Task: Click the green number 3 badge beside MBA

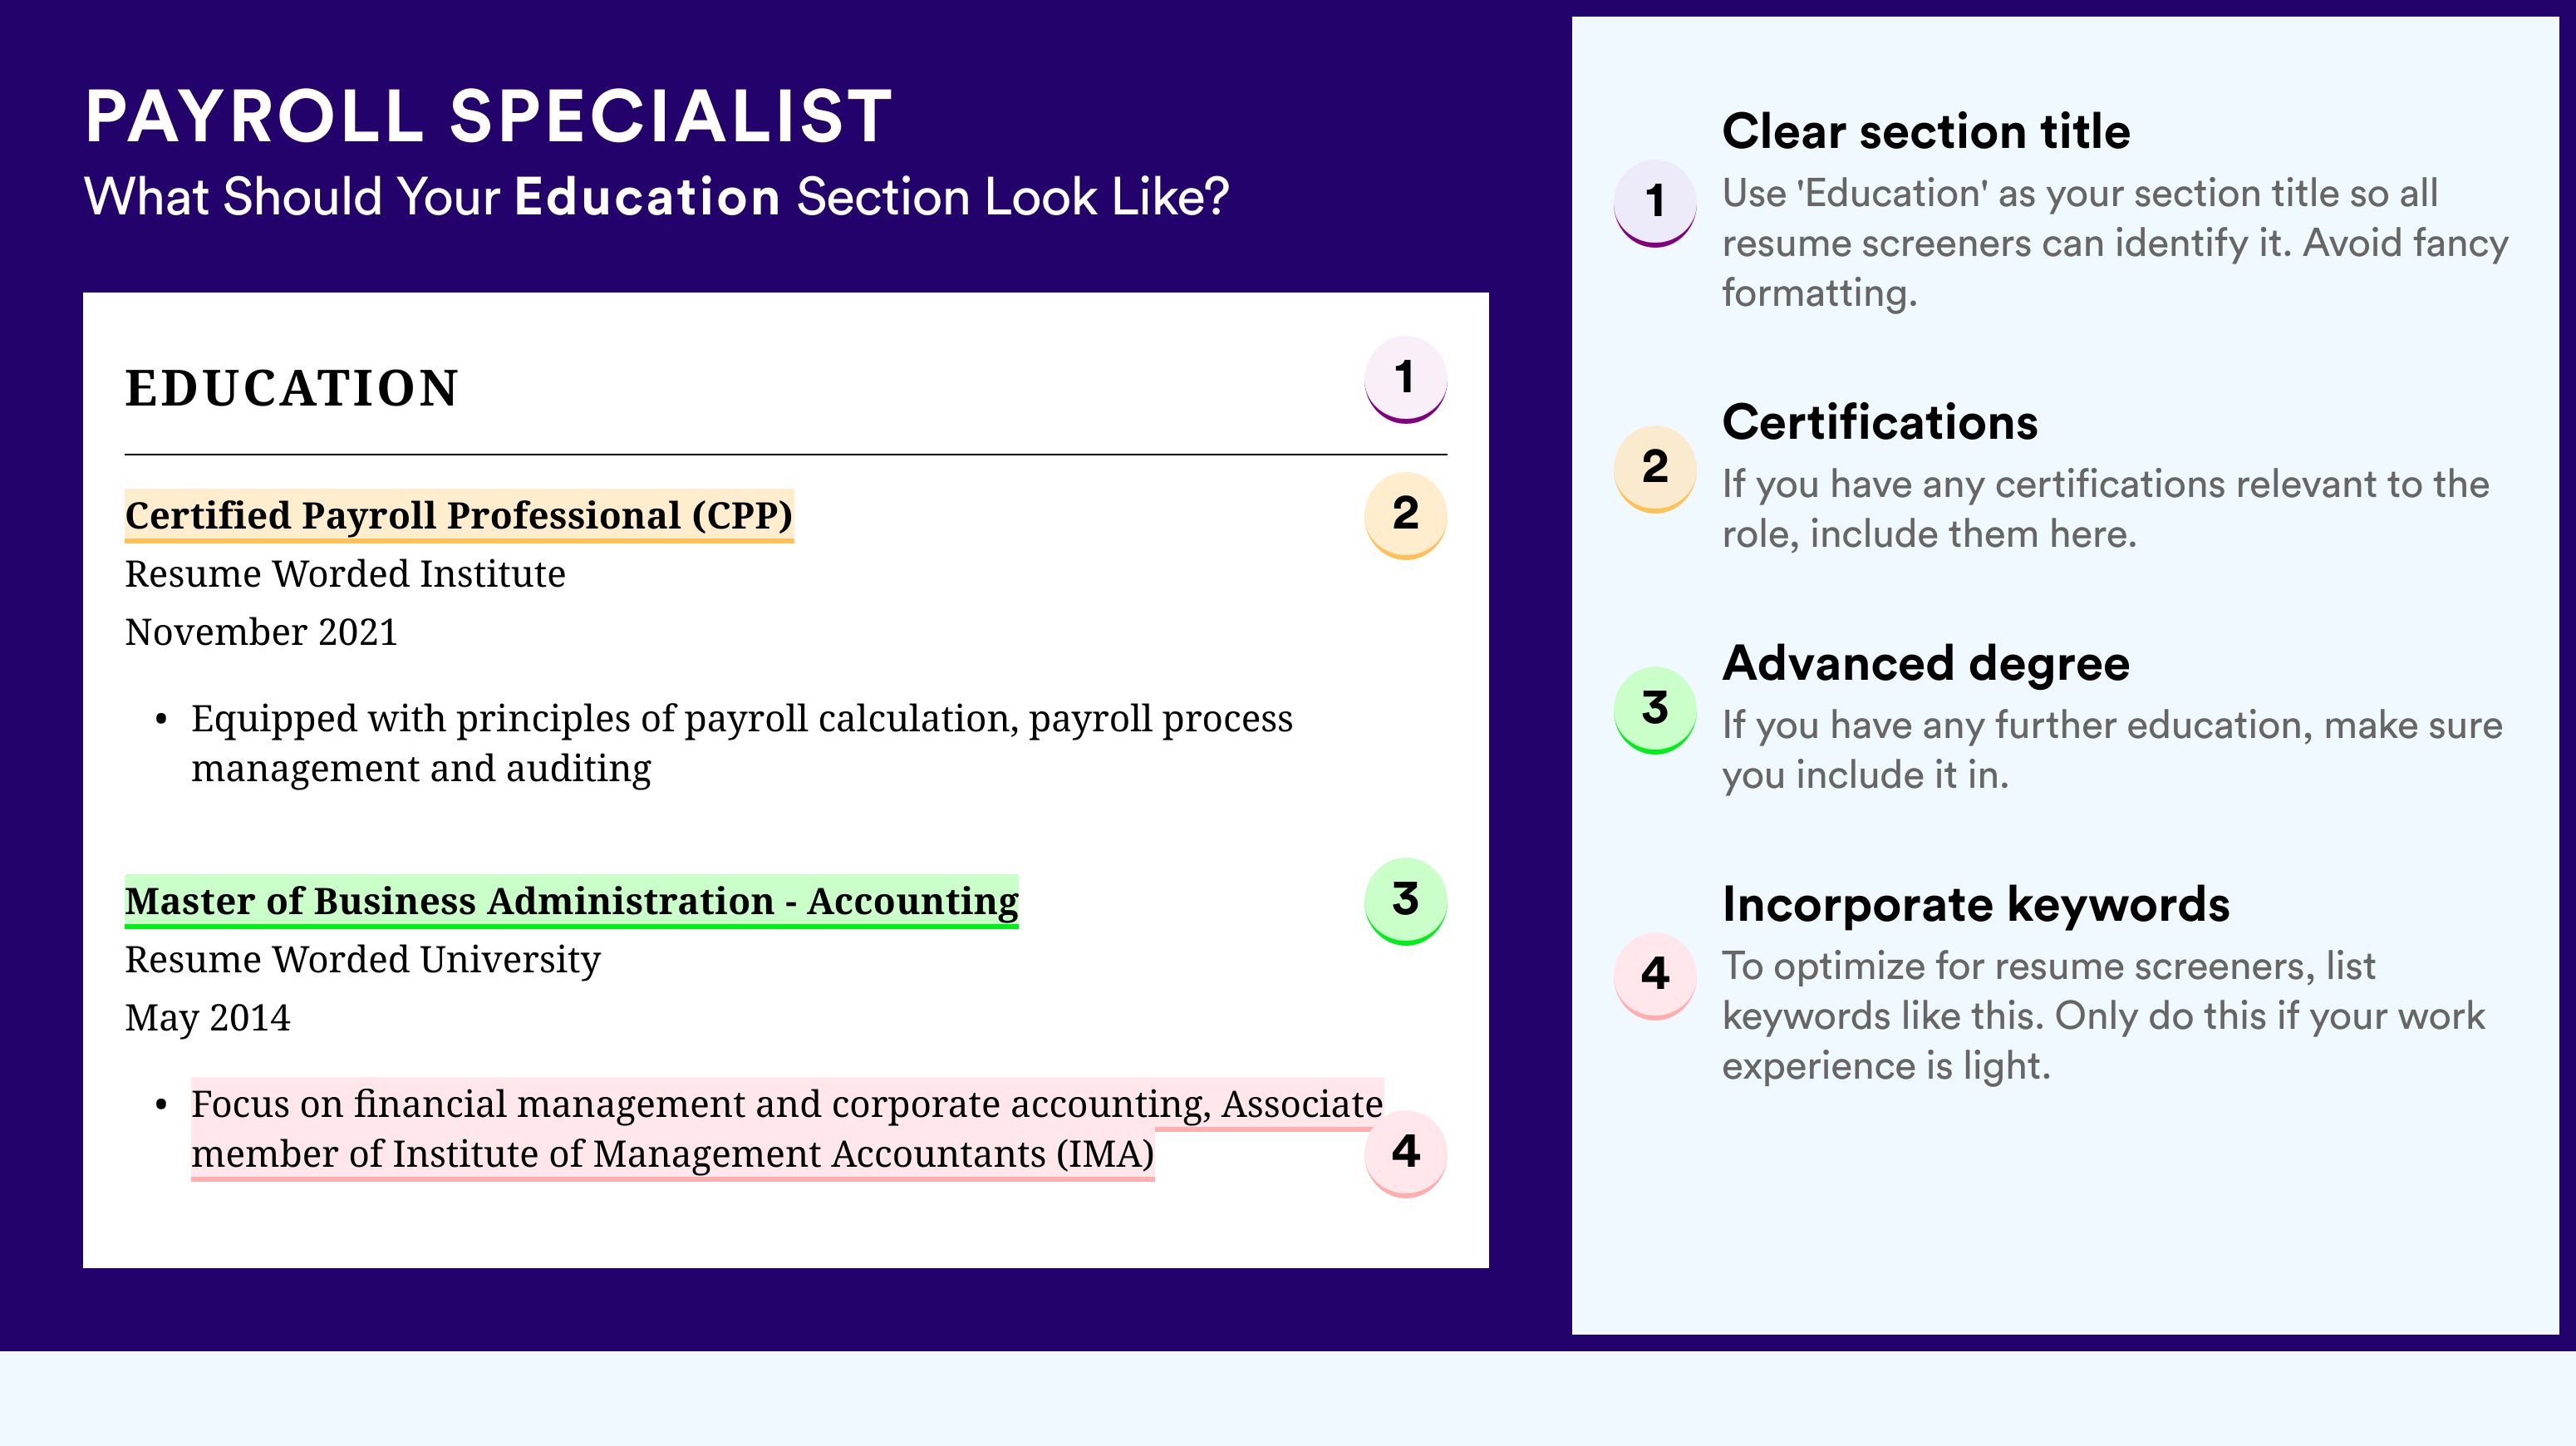Action: click(1405, 901)
